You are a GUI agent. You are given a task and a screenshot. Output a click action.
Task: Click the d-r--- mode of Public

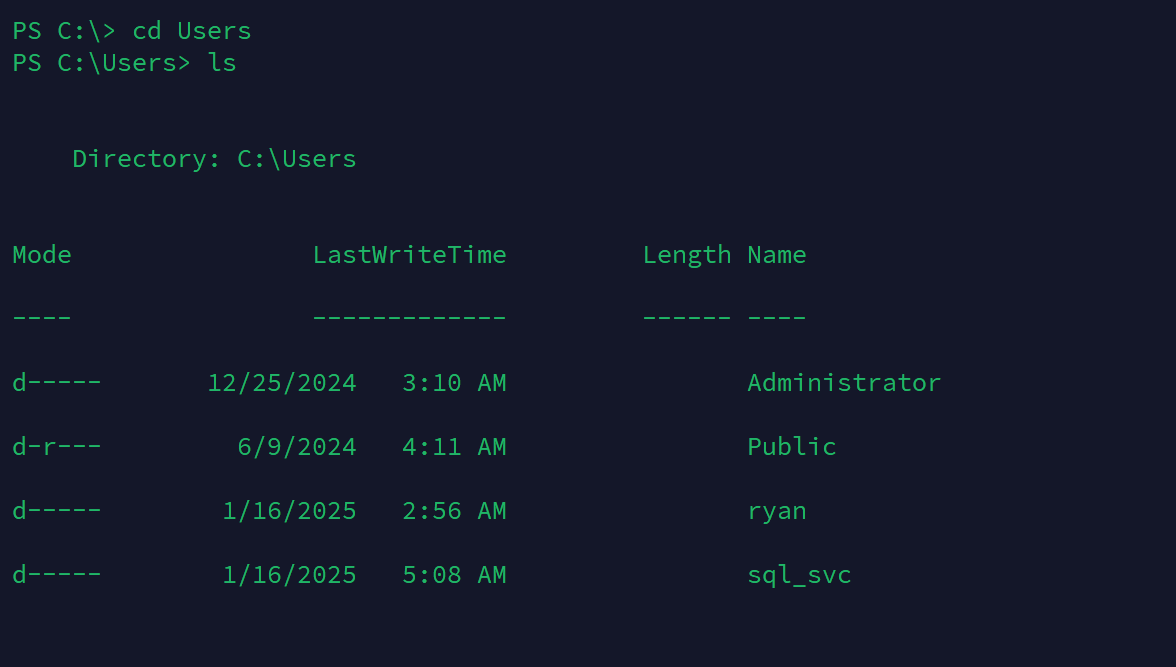(x=57, y=446)
